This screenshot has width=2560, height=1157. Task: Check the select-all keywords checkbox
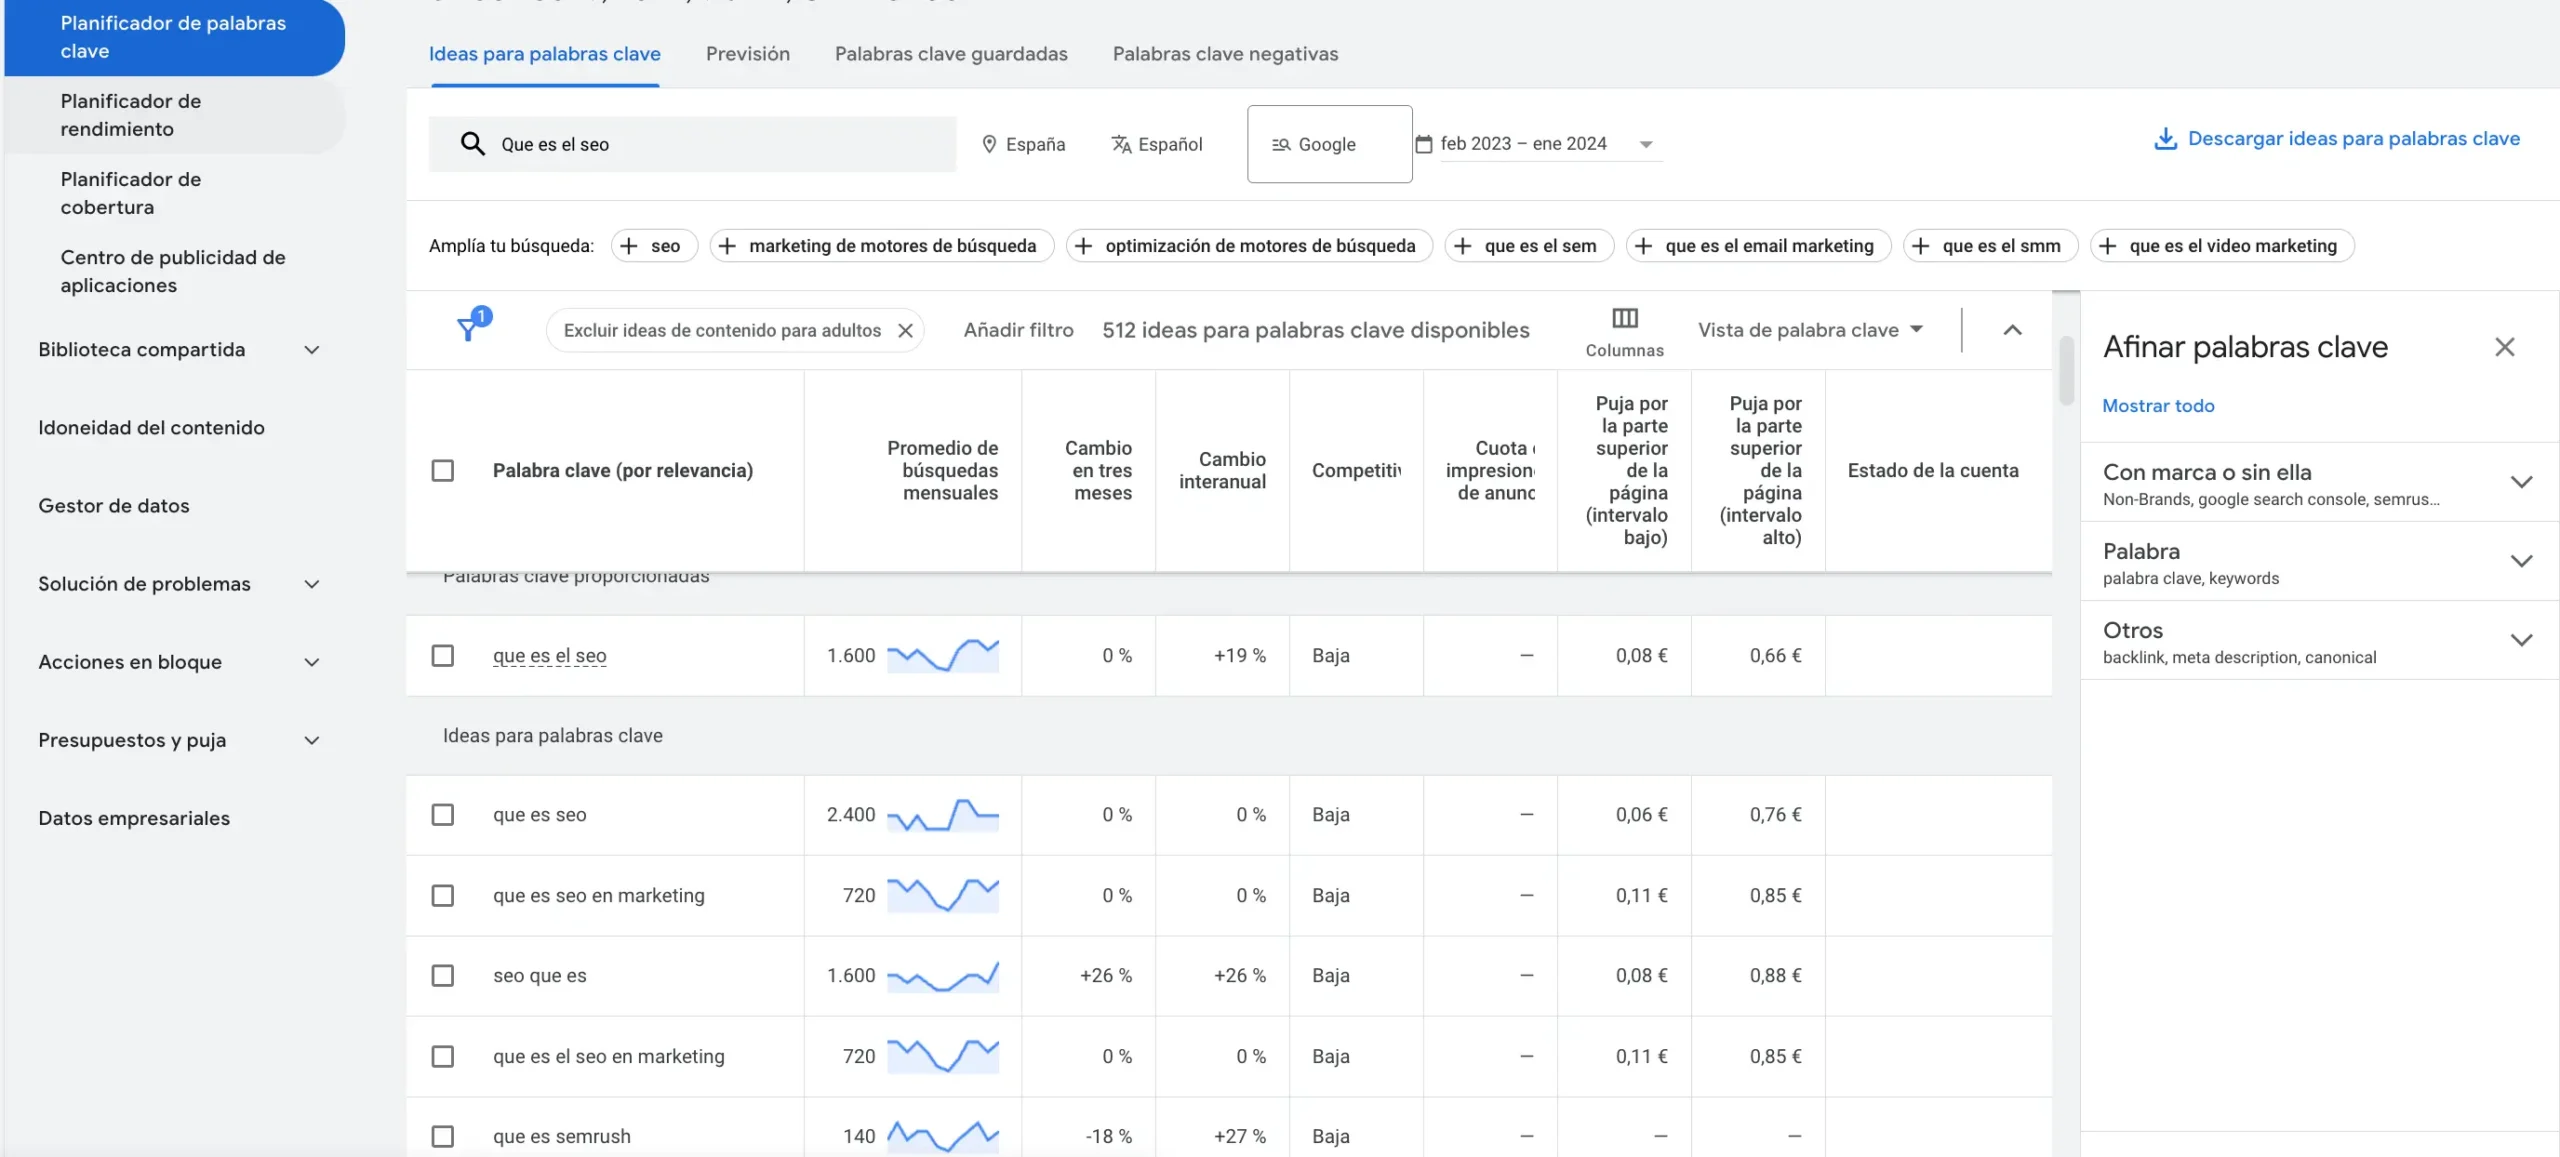click(443, 470)
